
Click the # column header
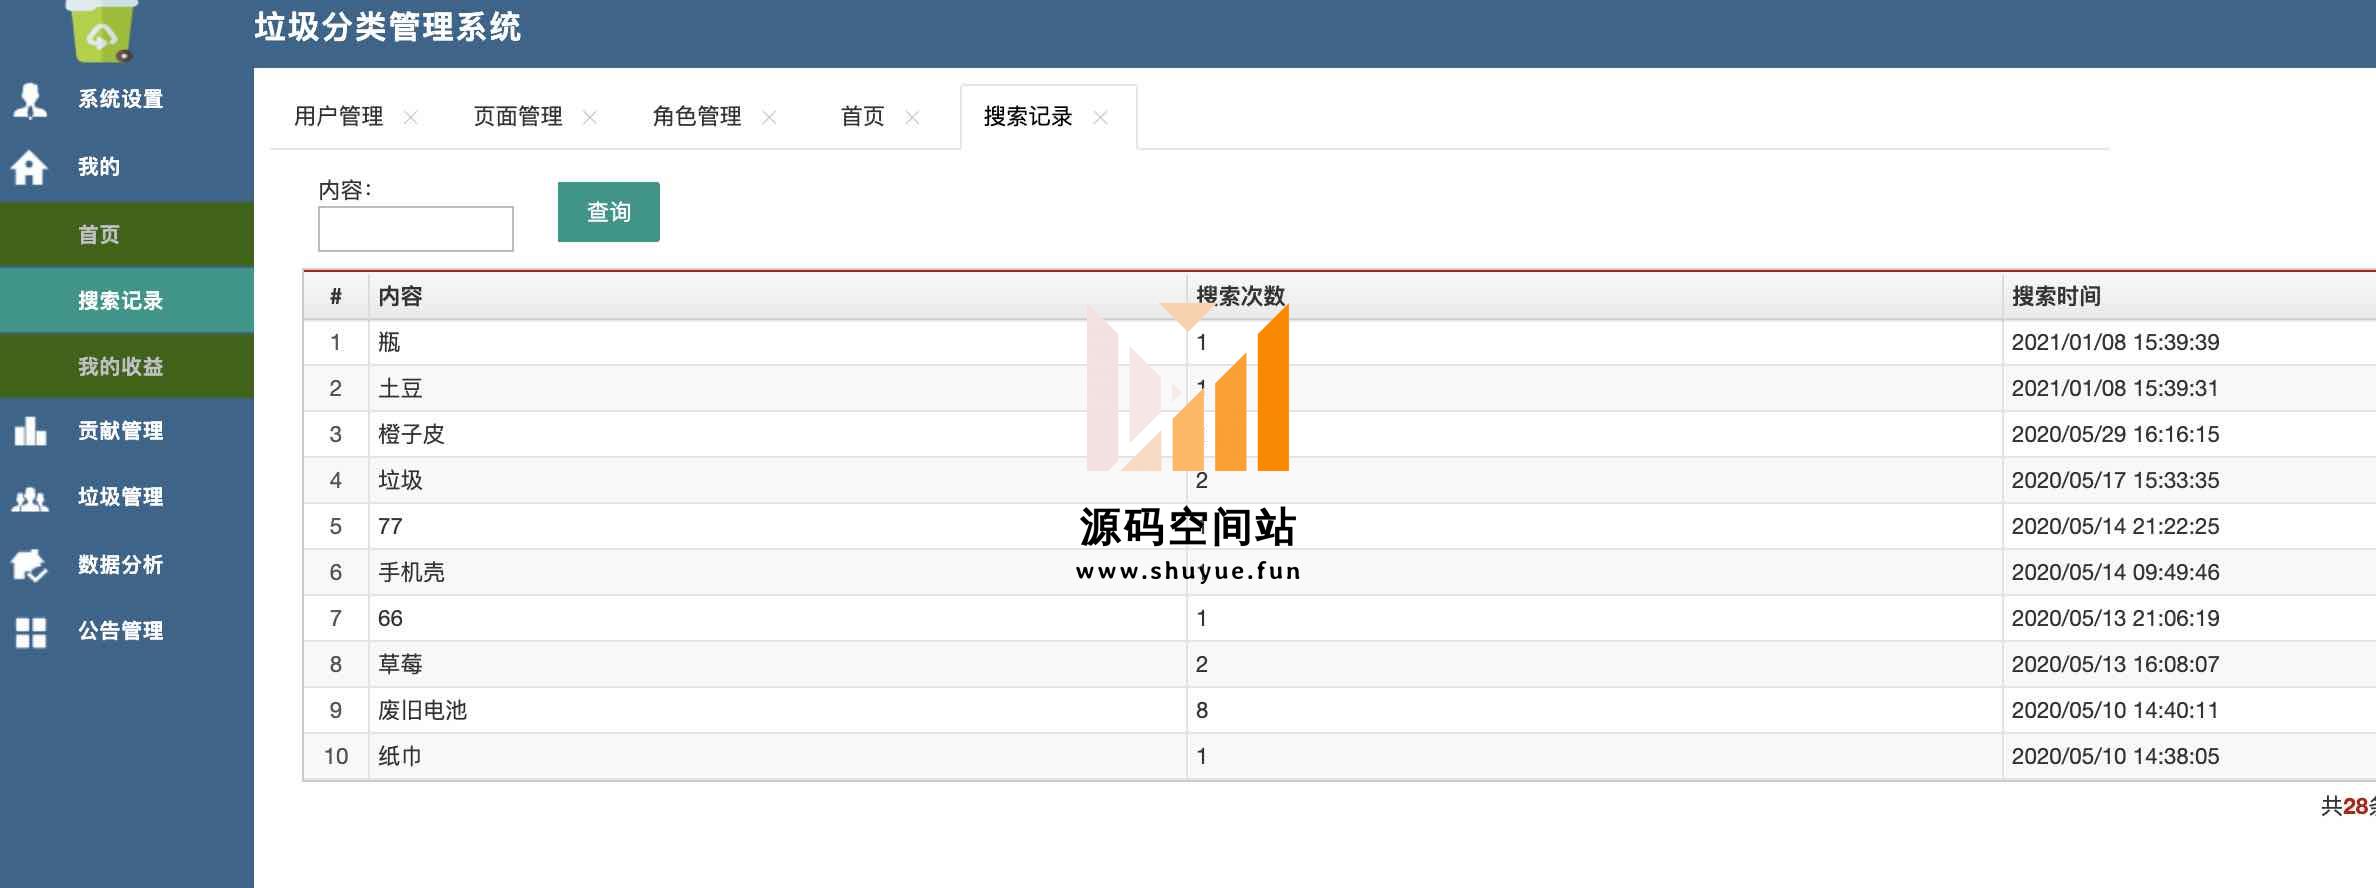click(x=336, y=297)
